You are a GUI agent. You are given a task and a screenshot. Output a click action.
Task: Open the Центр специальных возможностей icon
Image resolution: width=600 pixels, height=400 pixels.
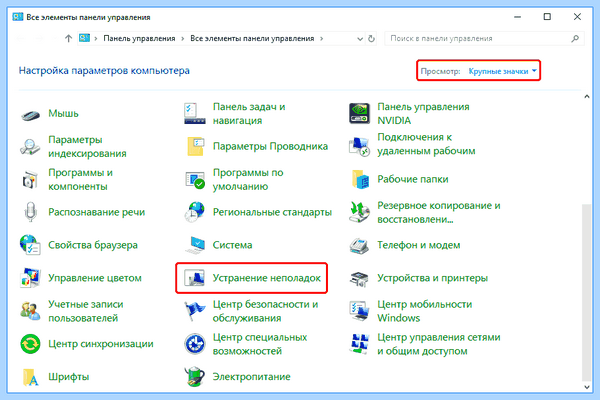click(195, 344)
